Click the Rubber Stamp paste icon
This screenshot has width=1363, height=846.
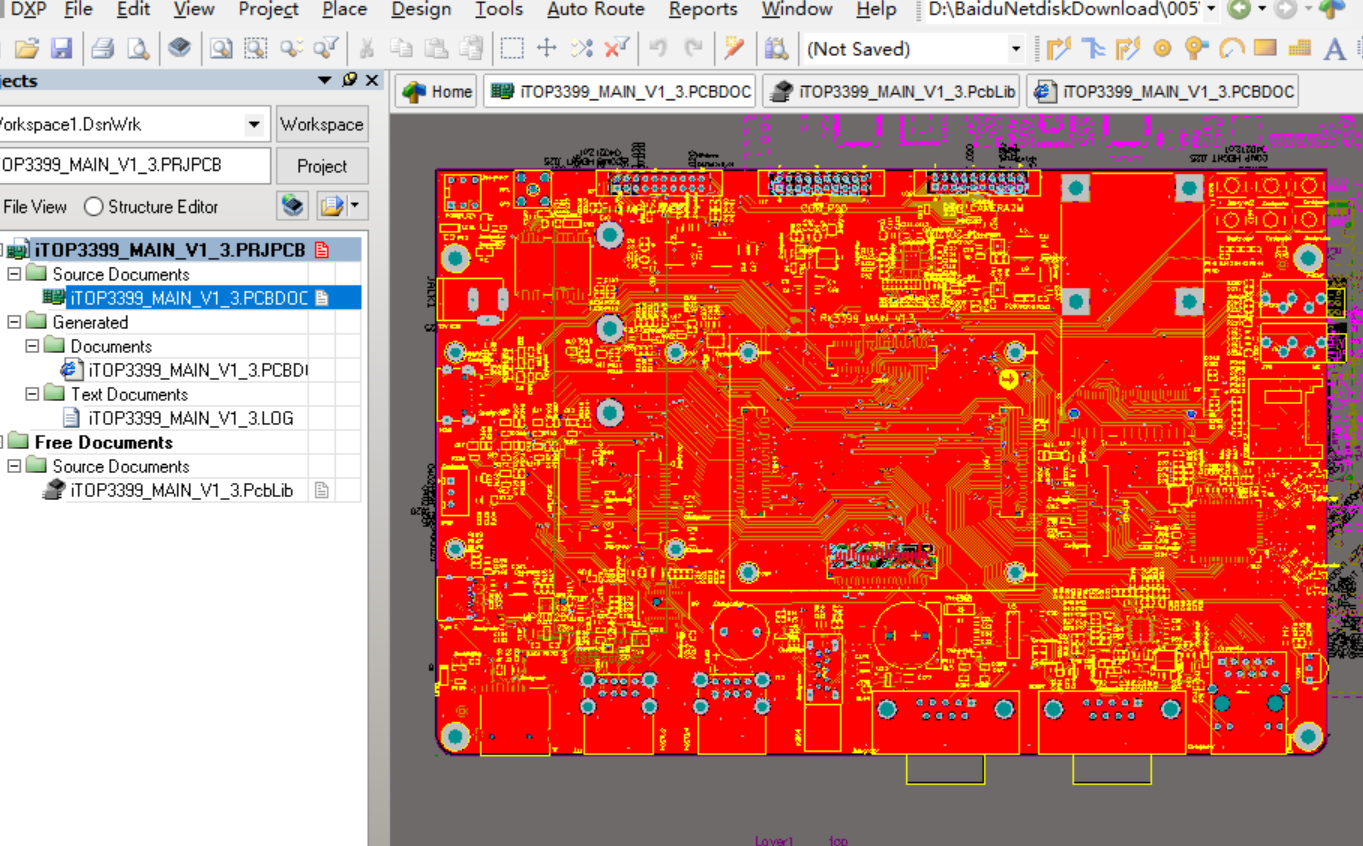coord(470,48)
